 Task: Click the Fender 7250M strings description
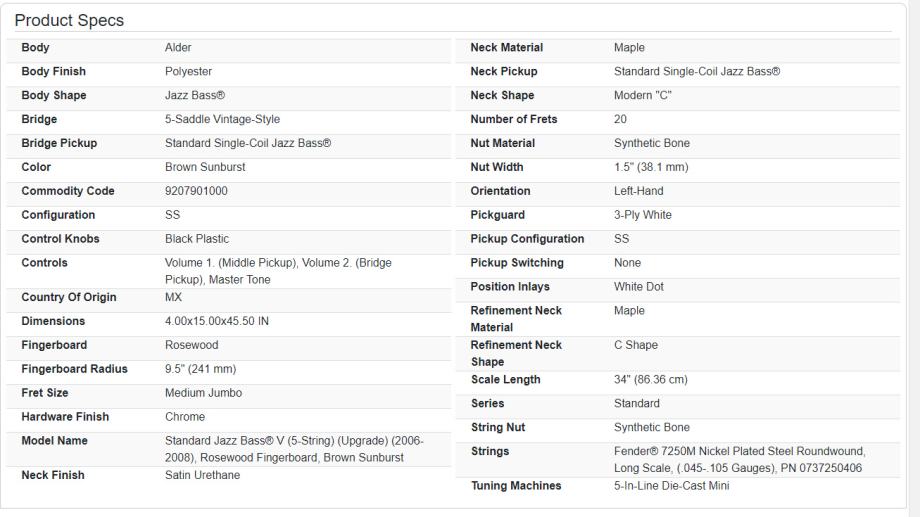740,460
